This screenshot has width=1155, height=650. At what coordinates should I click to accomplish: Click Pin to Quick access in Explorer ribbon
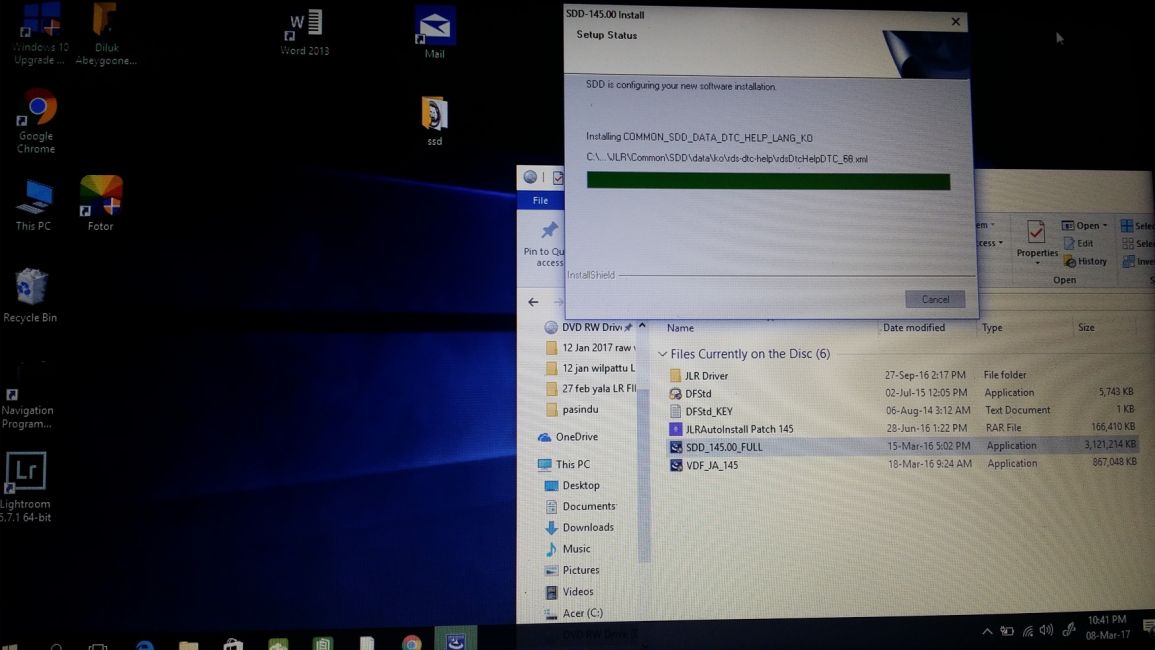(x=546, y=244)
